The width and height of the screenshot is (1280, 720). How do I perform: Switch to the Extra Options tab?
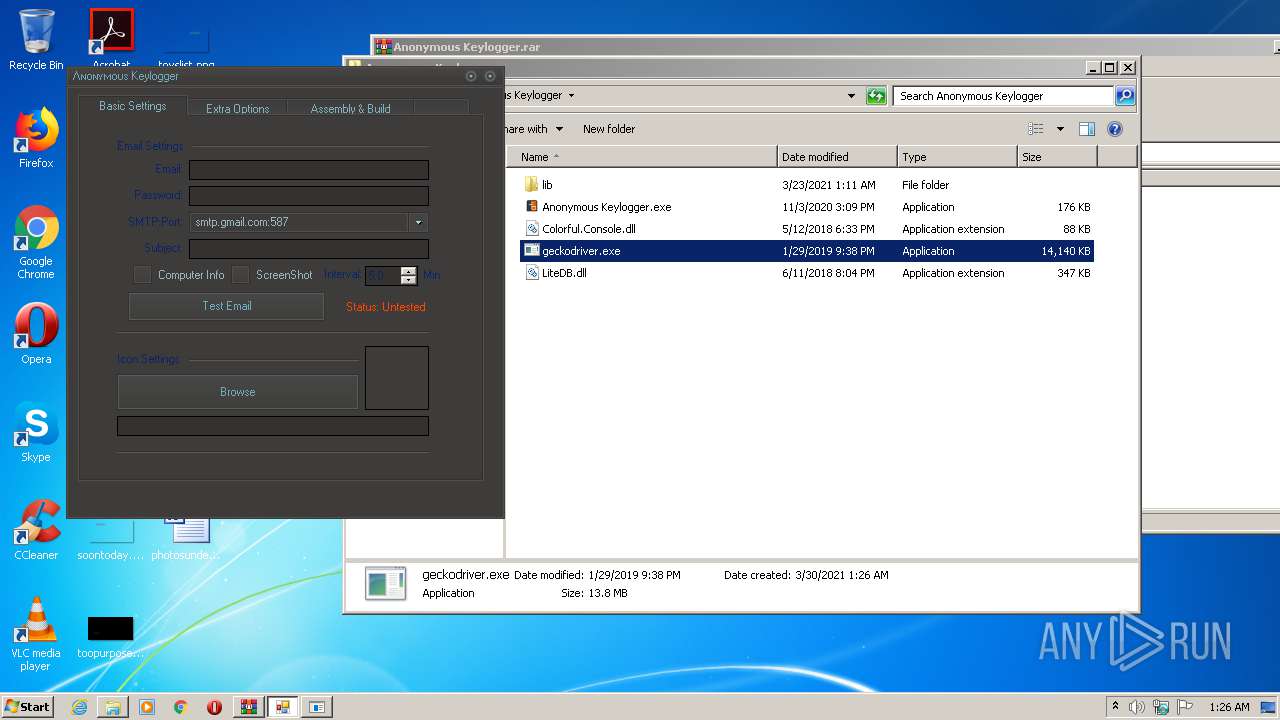[x=237, y=108]
